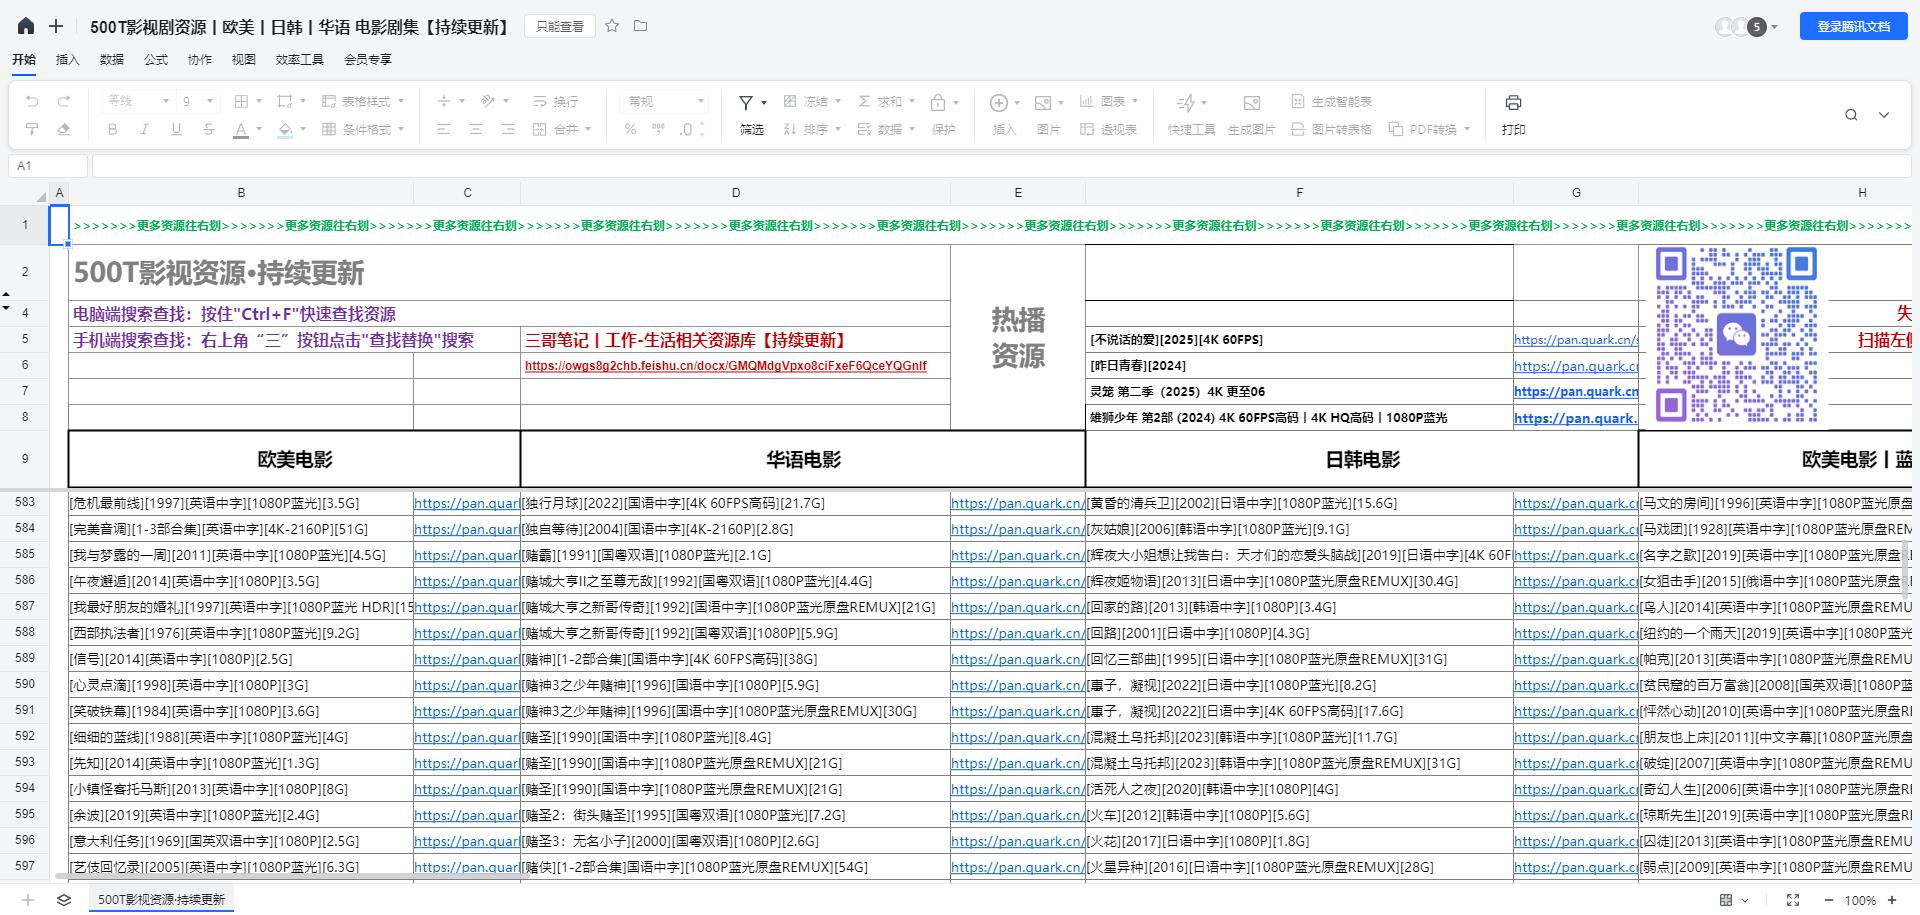
Task: Open the 100% zoom control
Action: 1862,899
